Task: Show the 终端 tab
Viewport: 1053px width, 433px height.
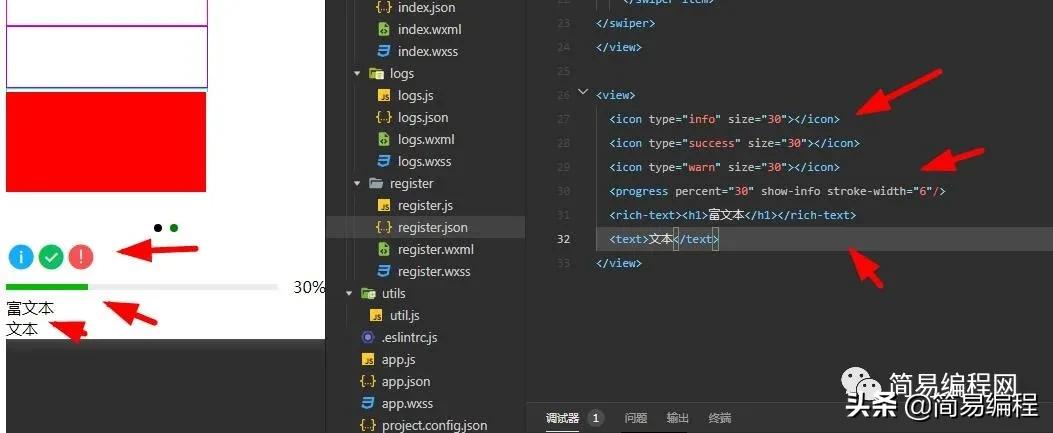Action: point(720,418)
